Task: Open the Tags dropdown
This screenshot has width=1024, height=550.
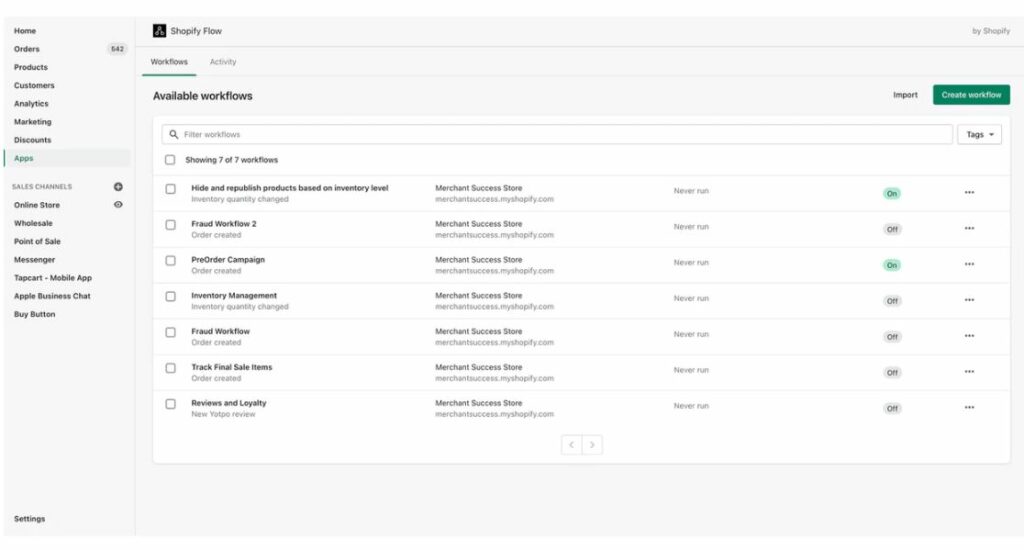Action: tap(979, 135)
